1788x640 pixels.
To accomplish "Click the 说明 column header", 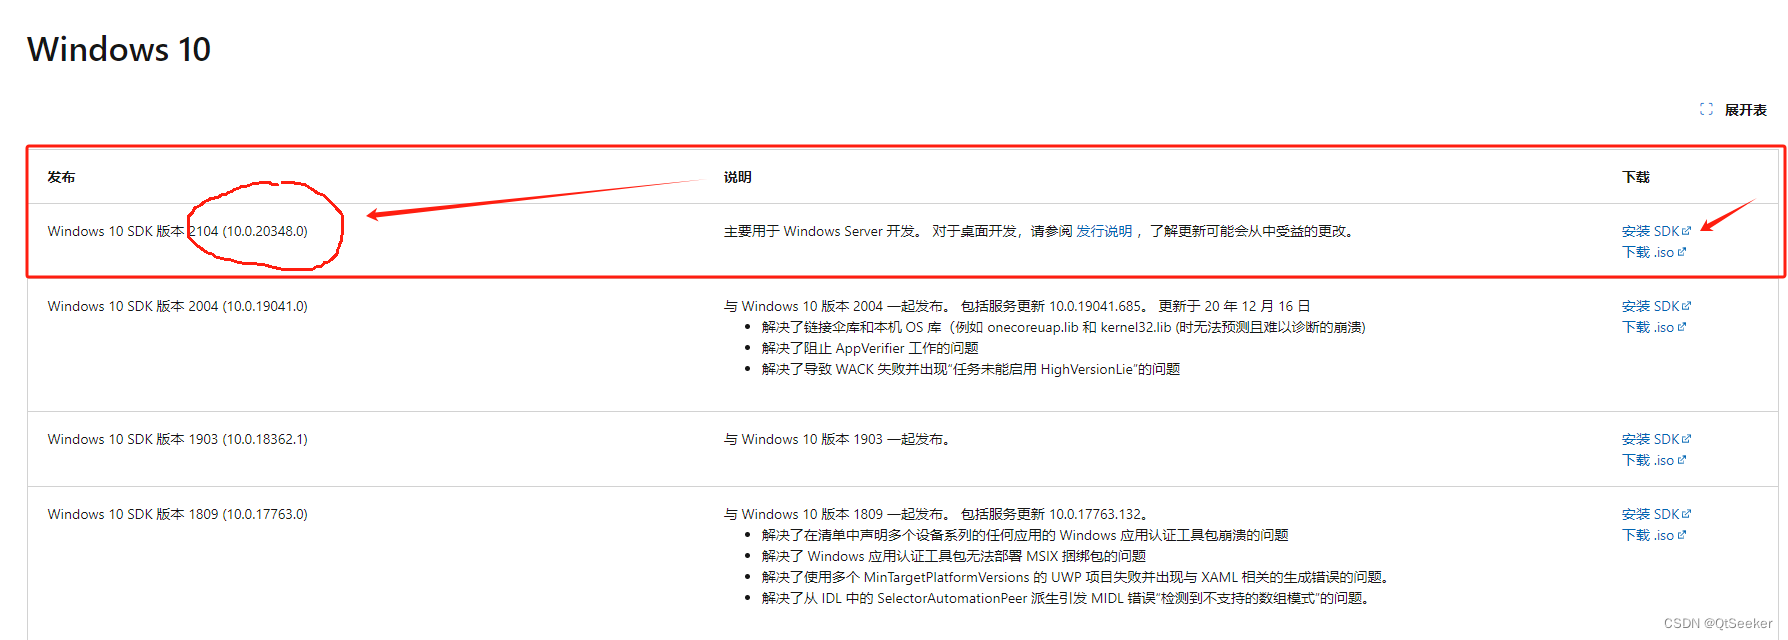I will [x=737, y=177].
